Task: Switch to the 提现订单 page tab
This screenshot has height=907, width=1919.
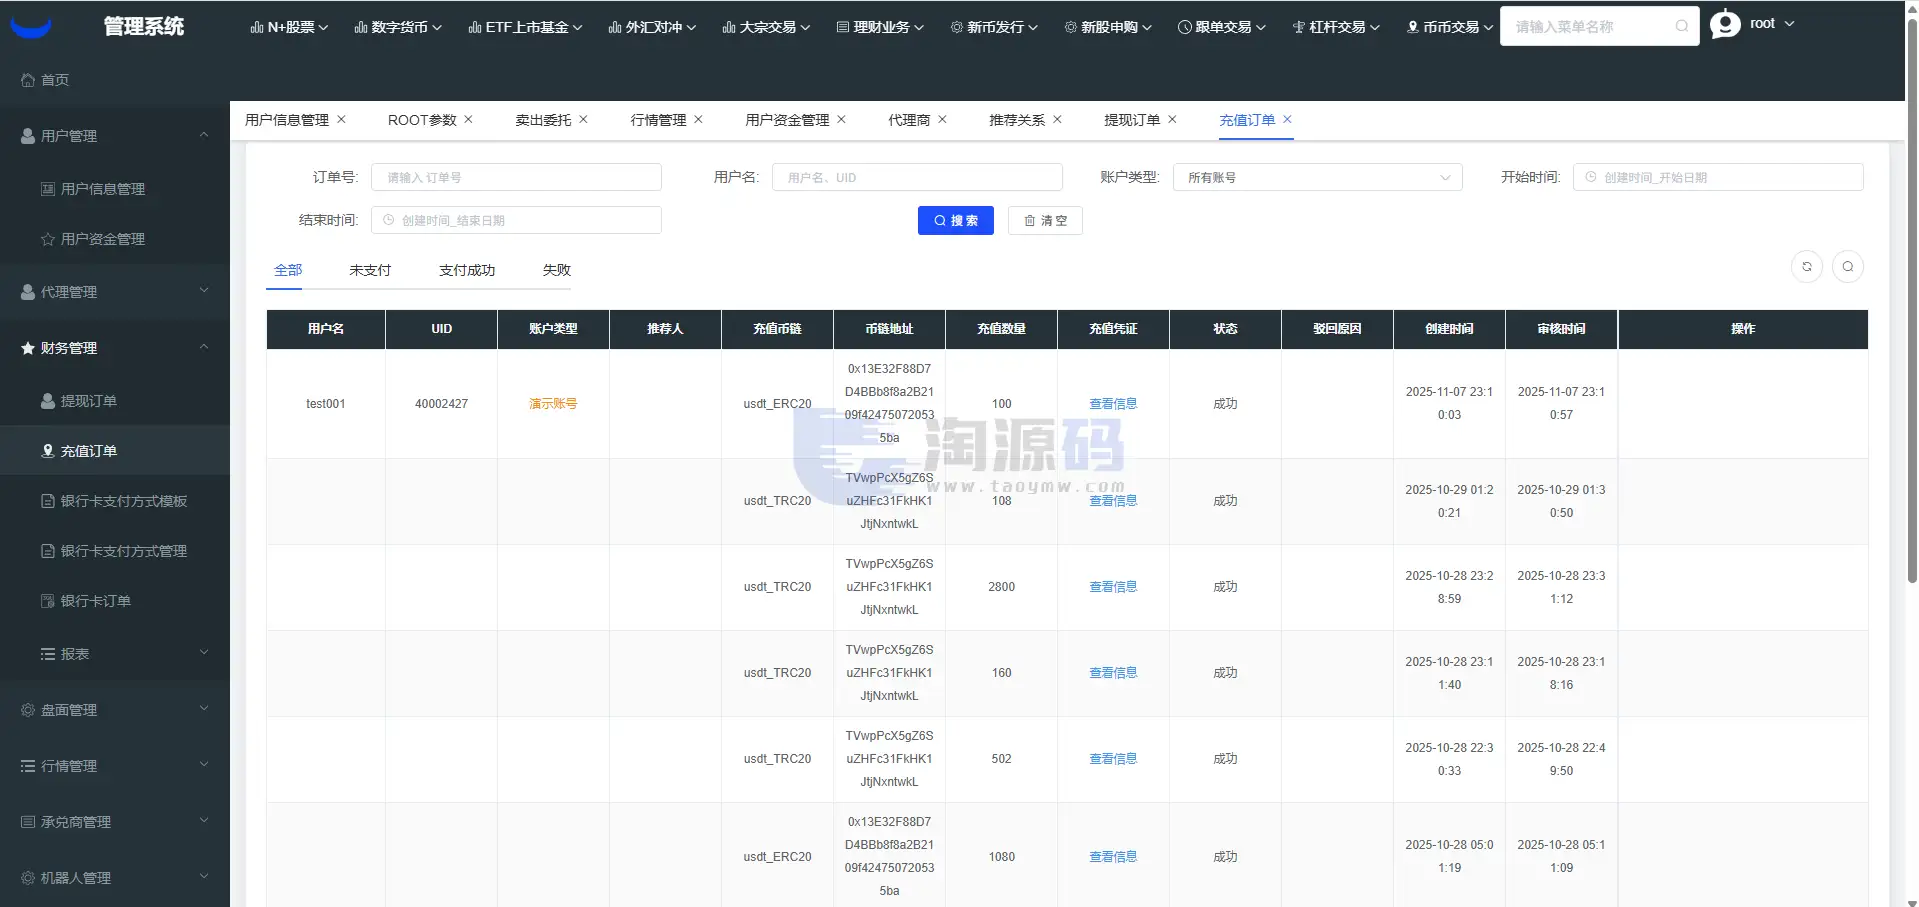Action: [1132, 120]
